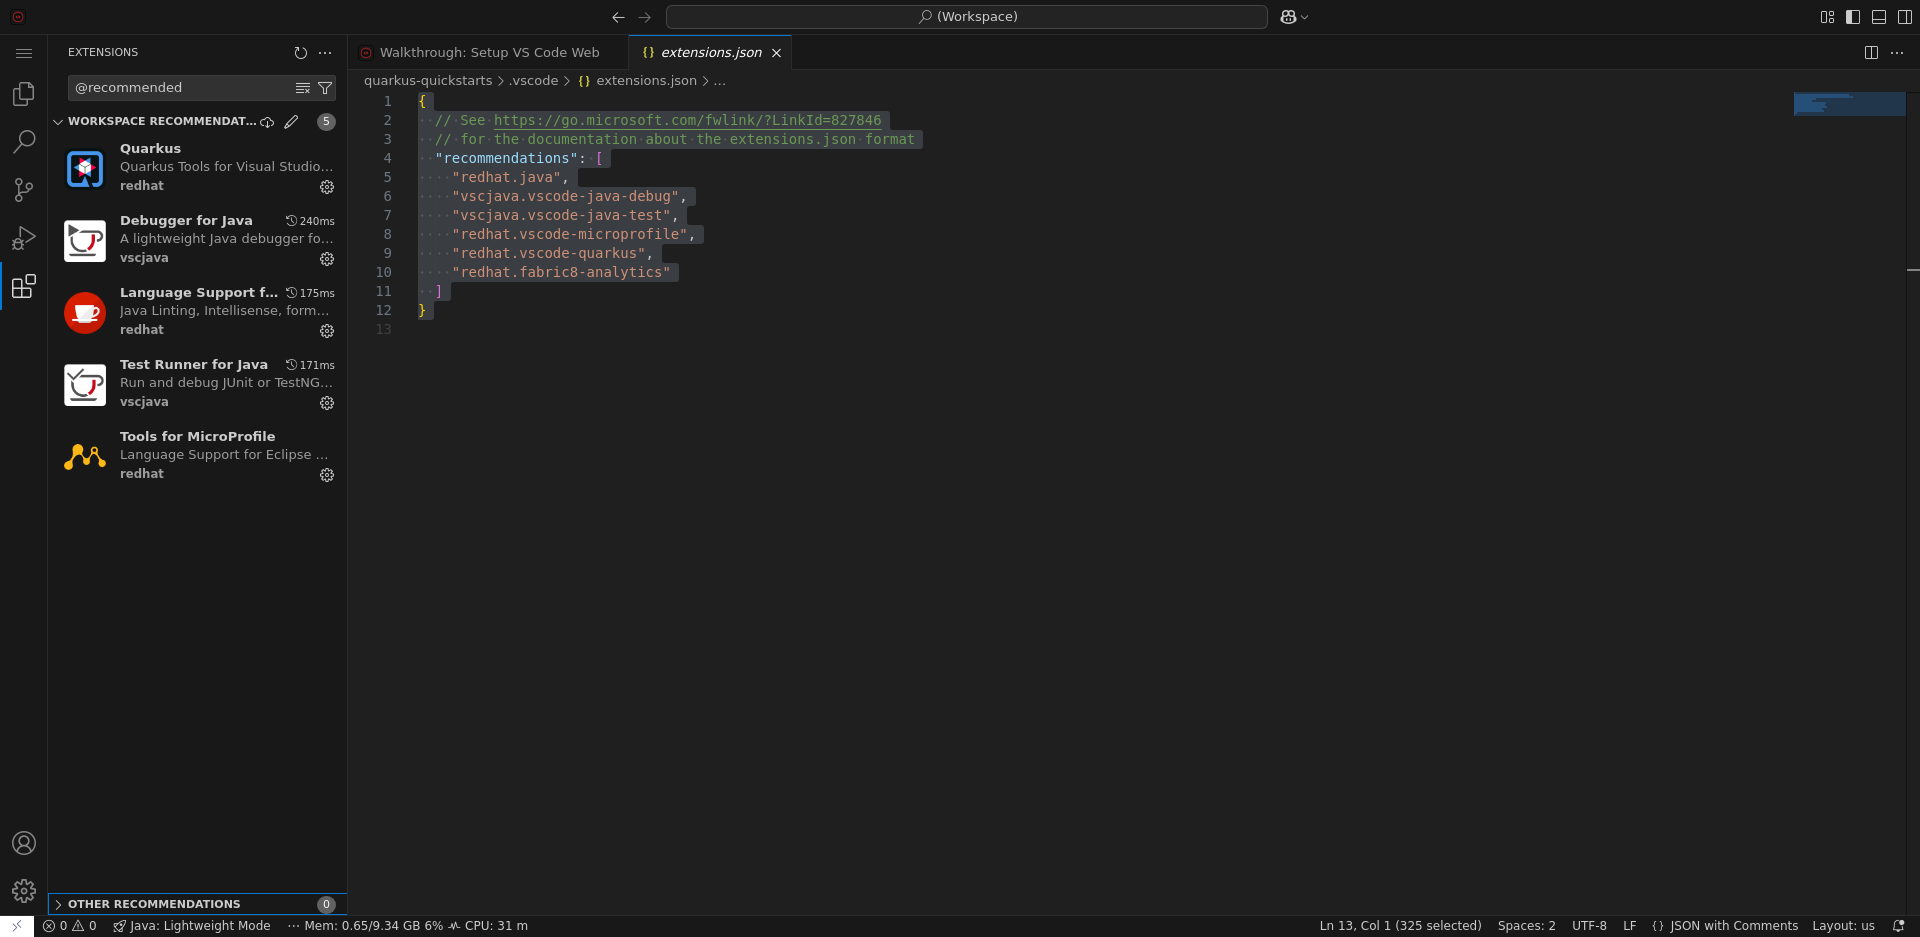The width and height of the screenshot is (1920, 937).
Task: Open quarkus-quickstarts breadcrumb dropdown
Action: [428, 81]
